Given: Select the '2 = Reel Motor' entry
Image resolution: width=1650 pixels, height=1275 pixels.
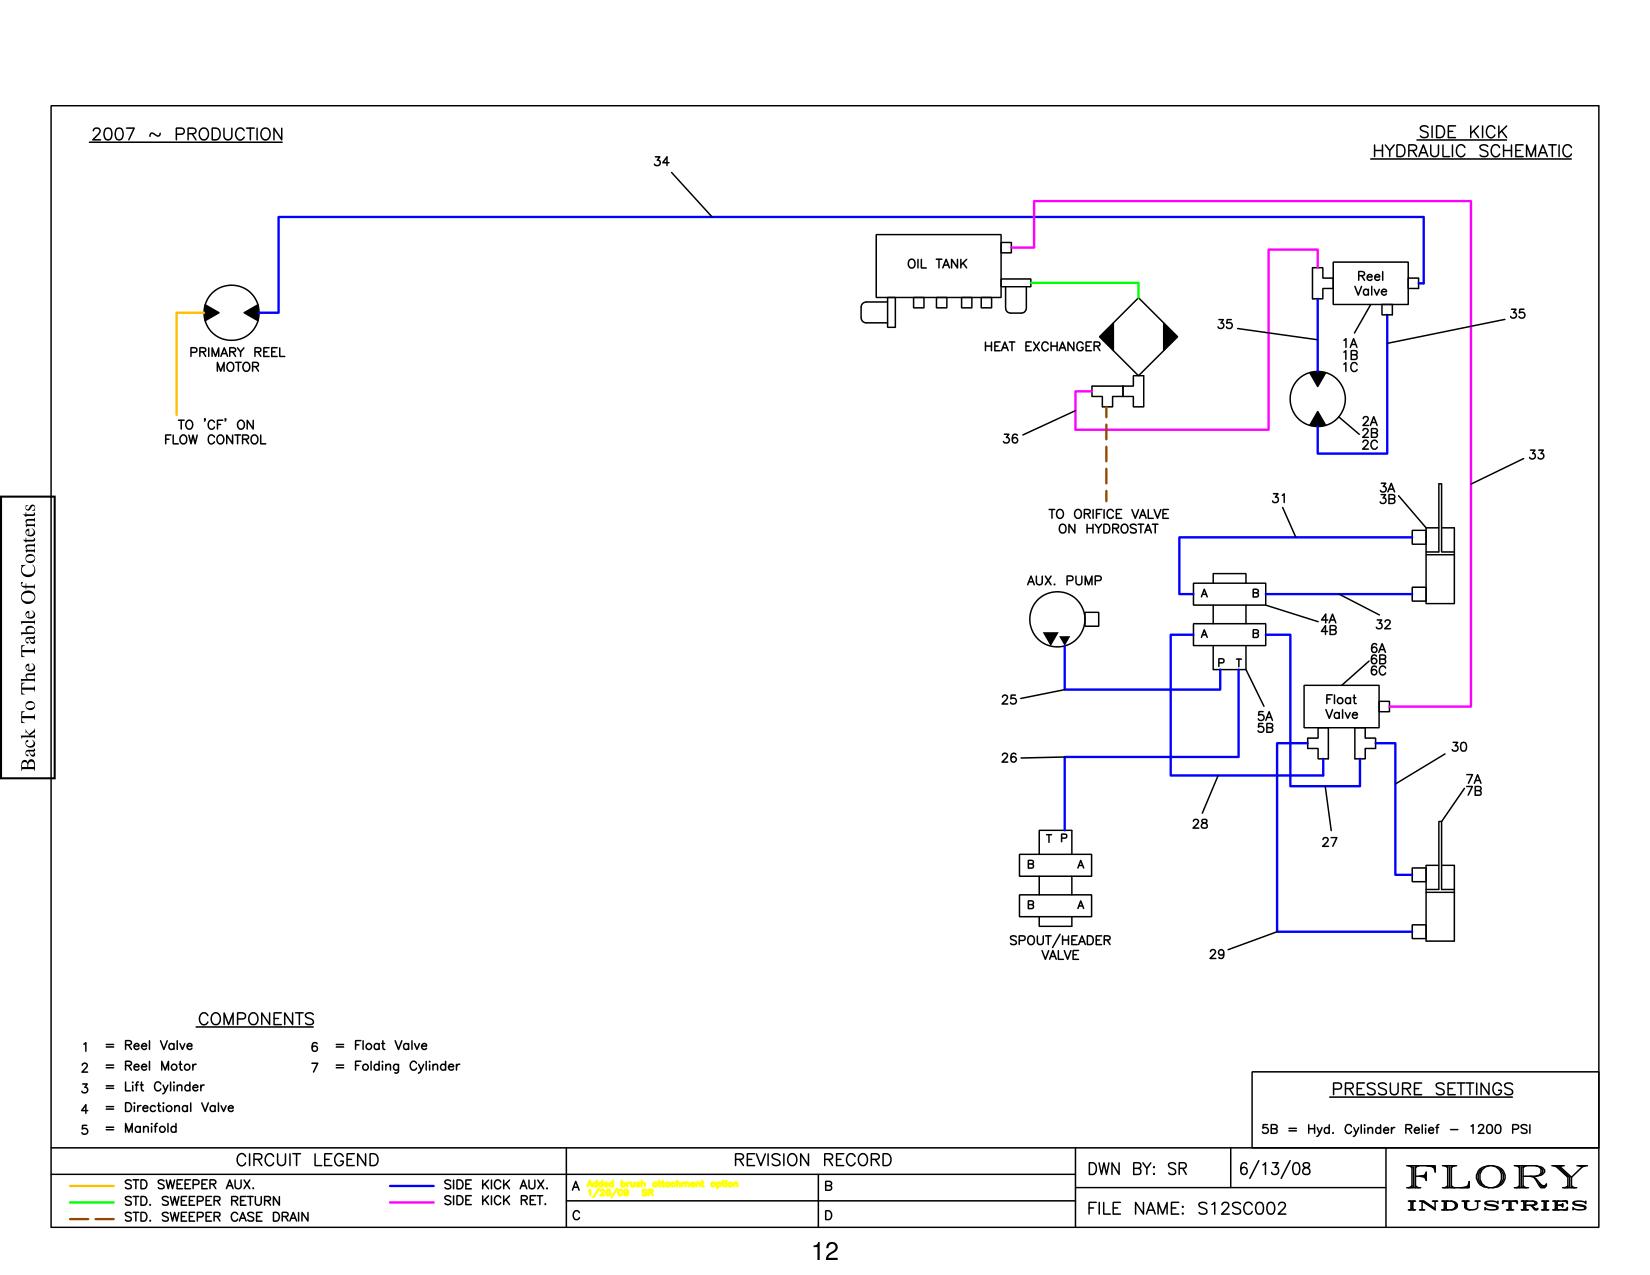Looking at the screenshot, I should pyautogui.click(x=140, y=1066).
